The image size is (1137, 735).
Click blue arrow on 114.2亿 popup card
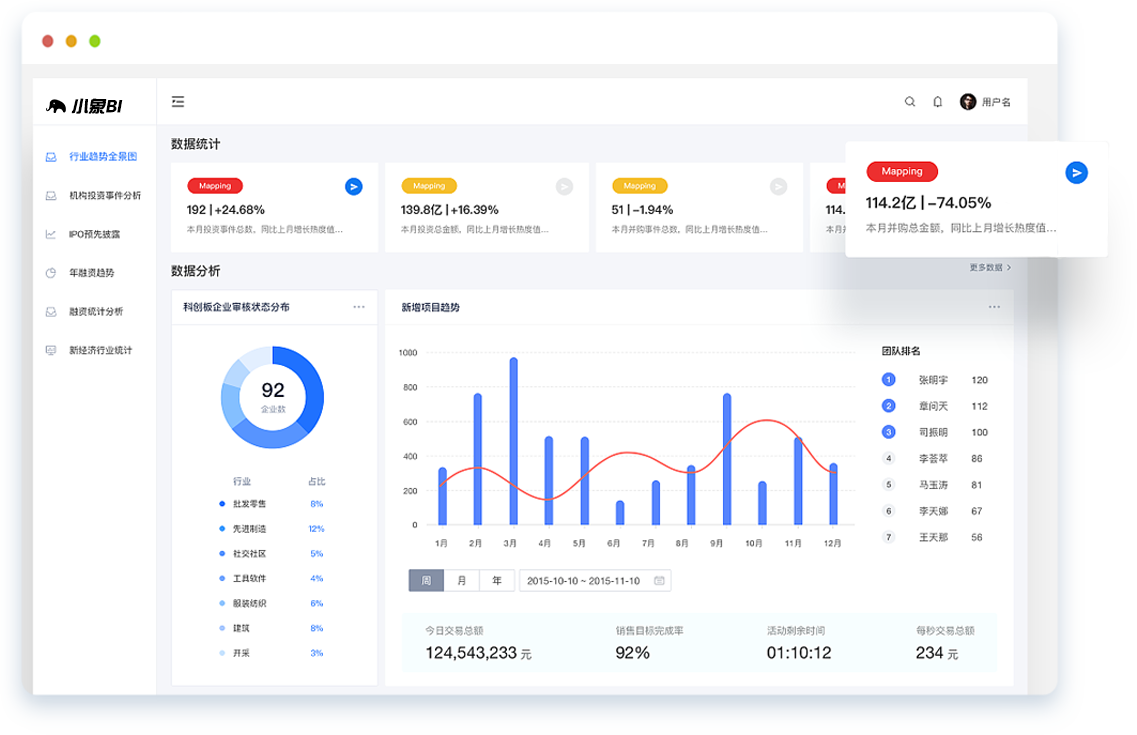(x=1076, y=173)
